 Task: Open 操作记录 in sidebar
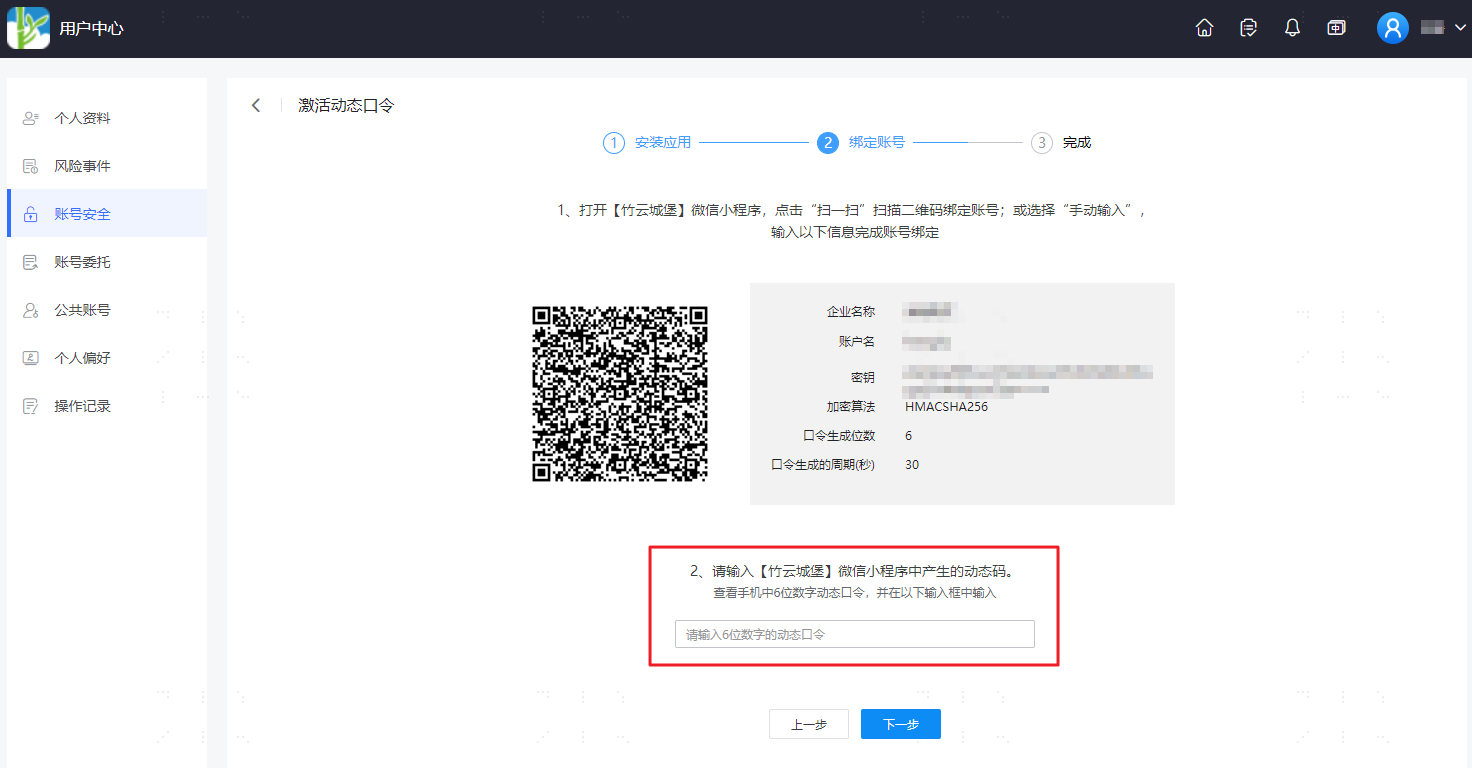click(107, 406)
